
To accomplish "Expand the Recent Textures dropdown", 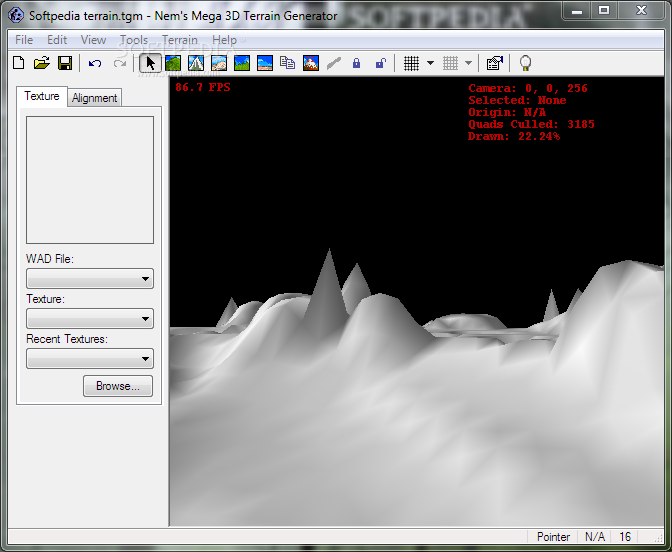I will click(x=90, y=358).
